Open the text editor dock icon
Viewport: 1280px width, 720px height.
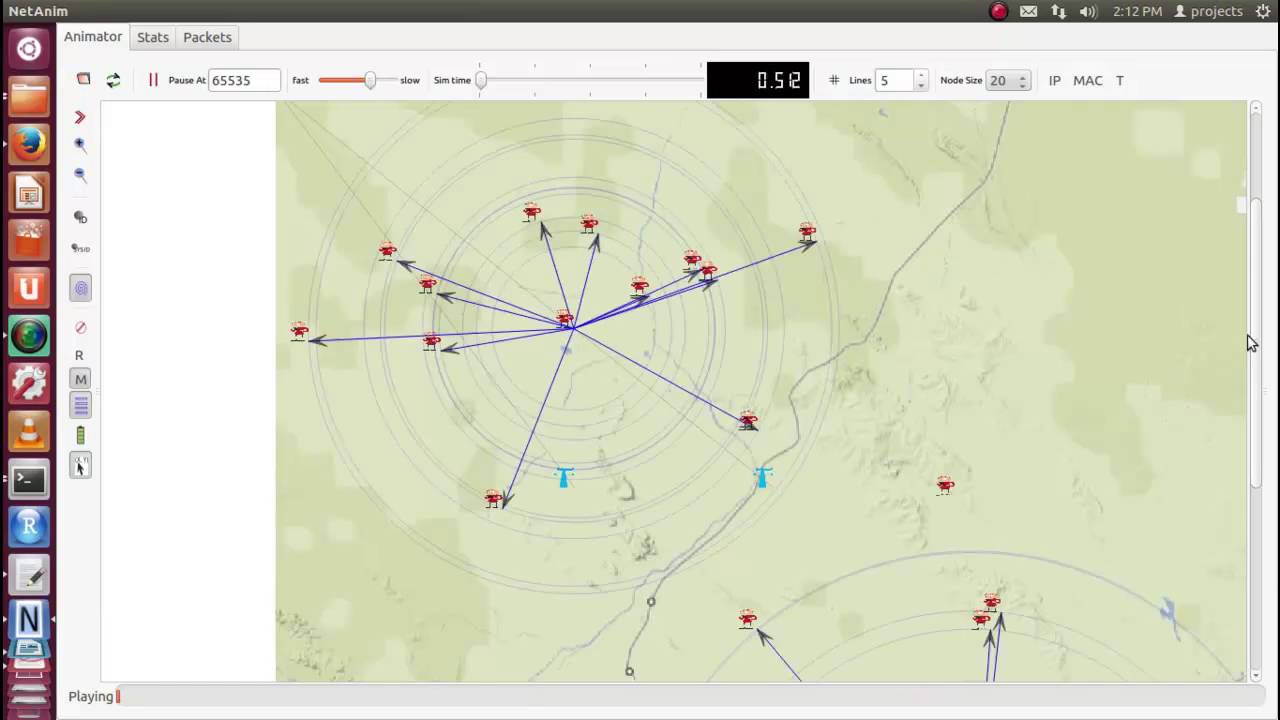click(x=29, y=576)
